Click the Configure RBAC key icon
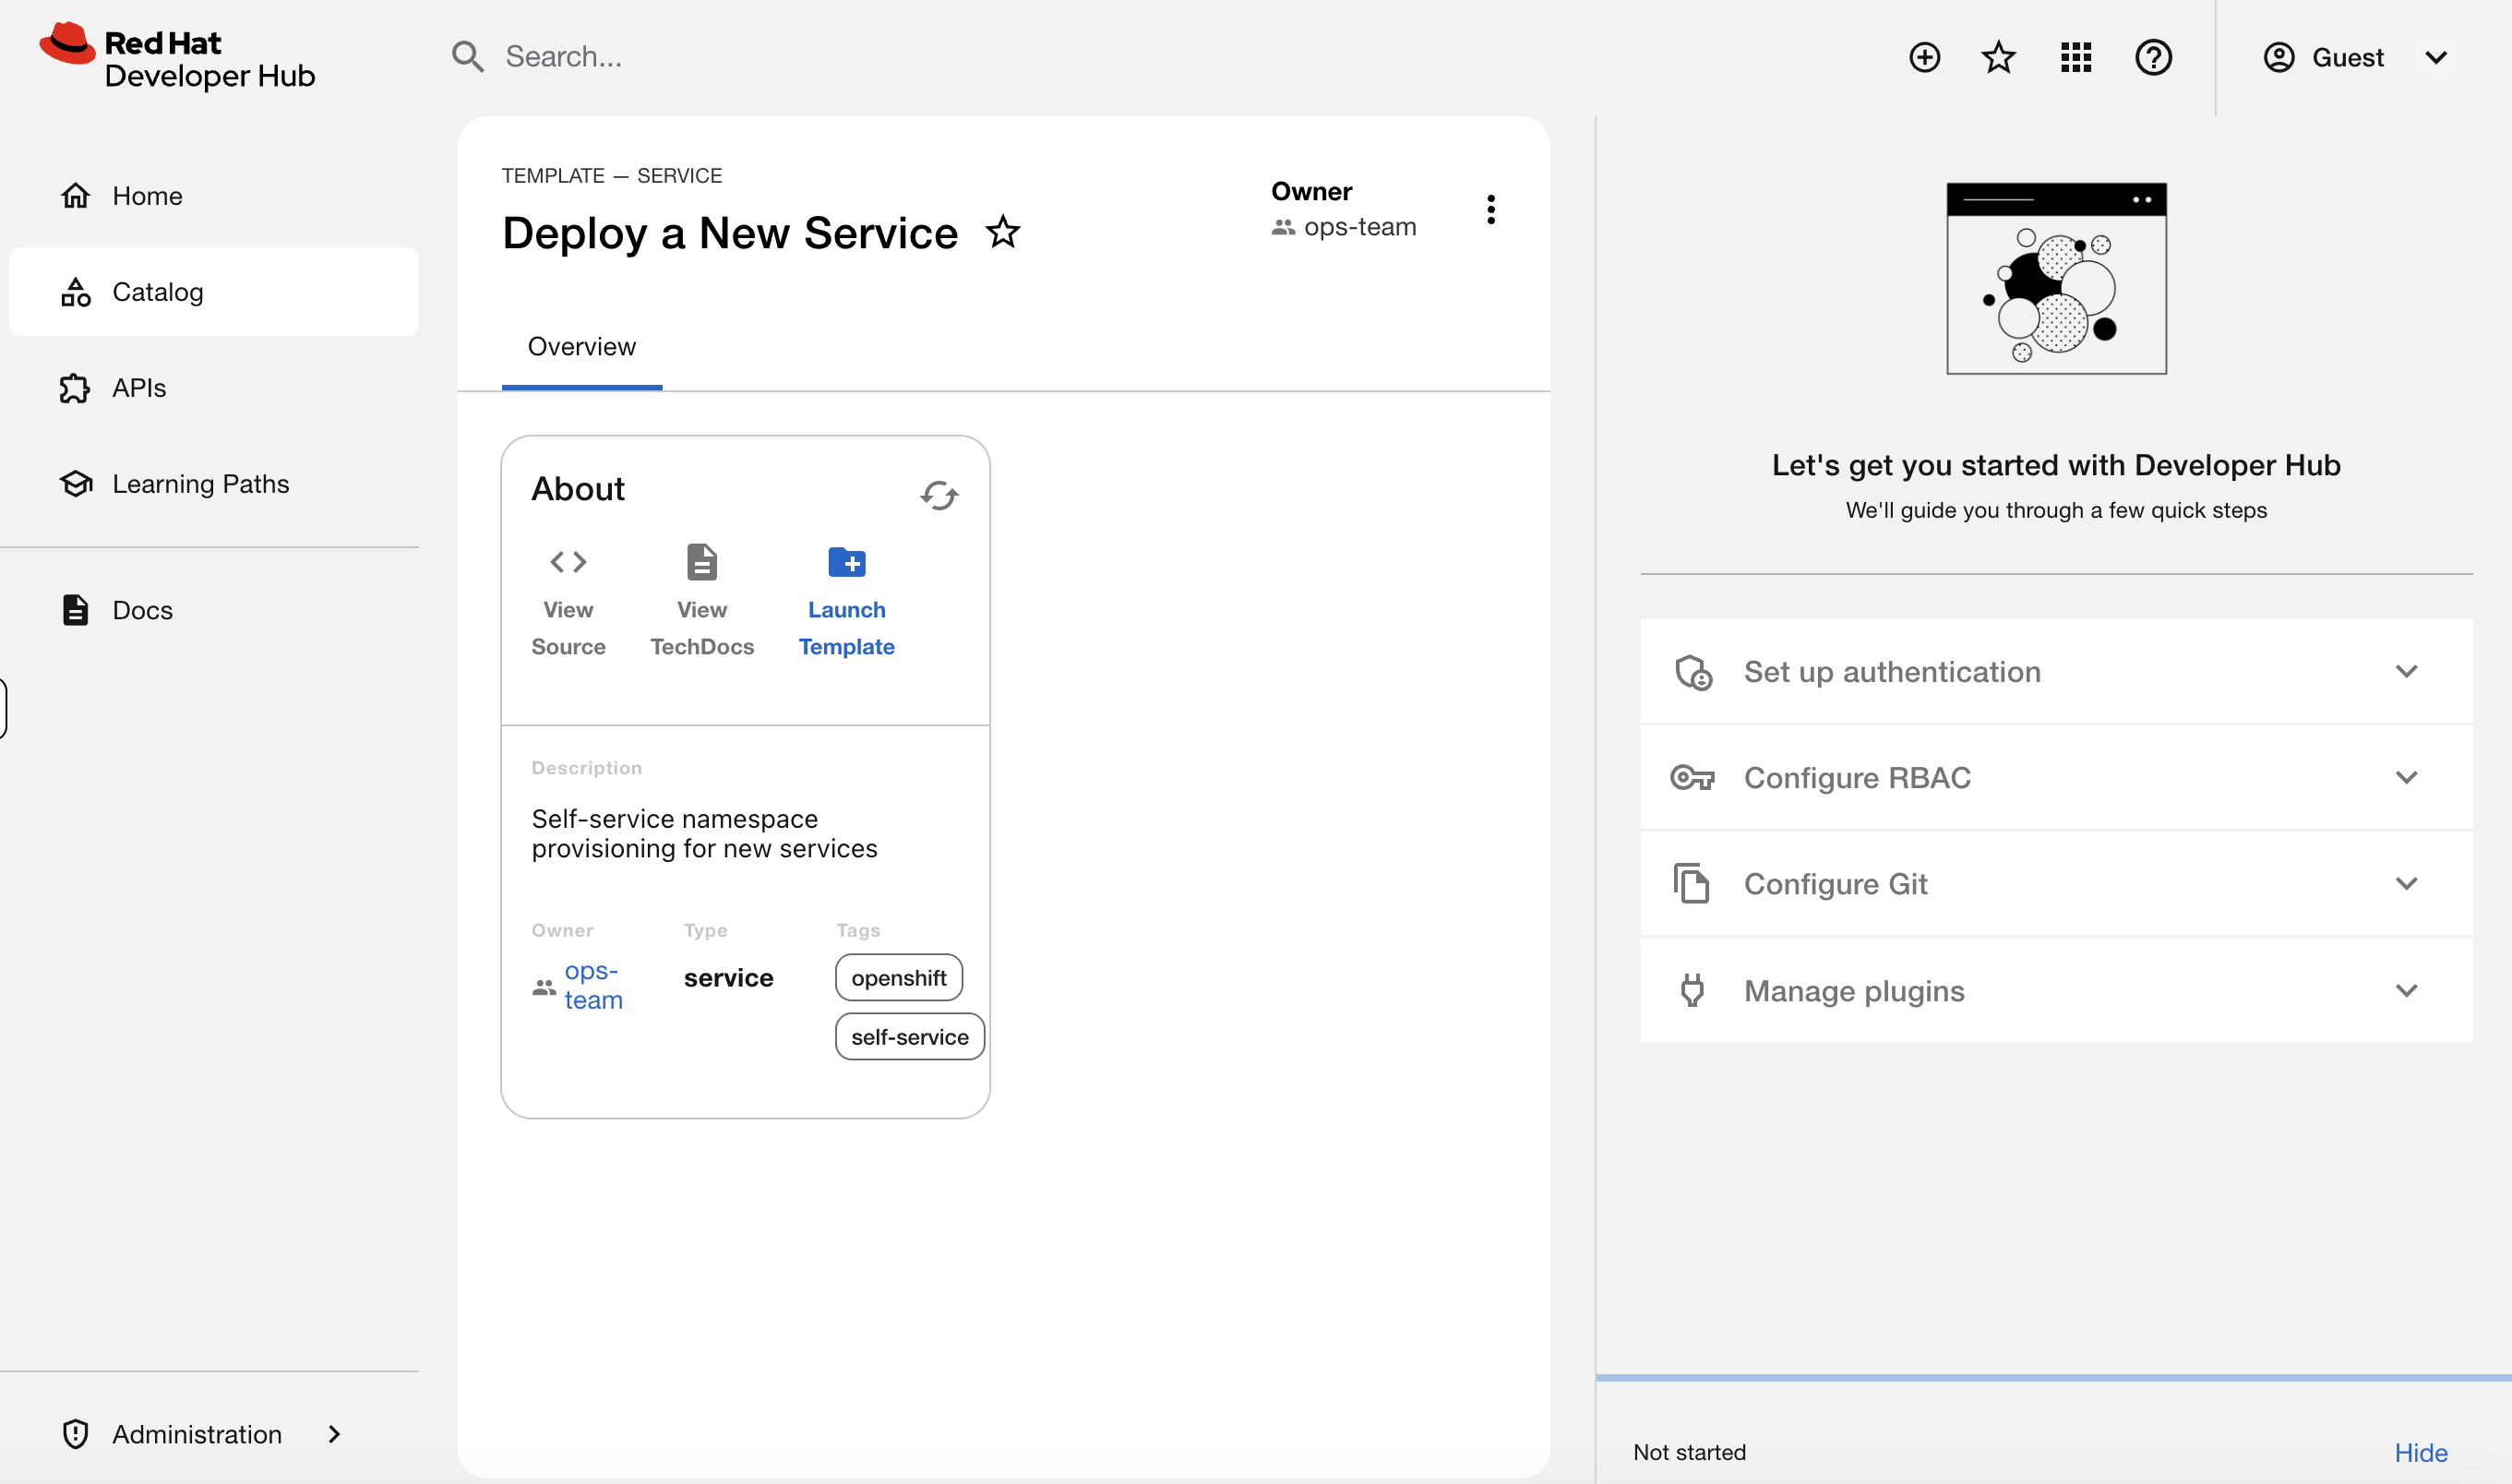The height and width of the screenshot is (1484, 2512). point(1692,777)
